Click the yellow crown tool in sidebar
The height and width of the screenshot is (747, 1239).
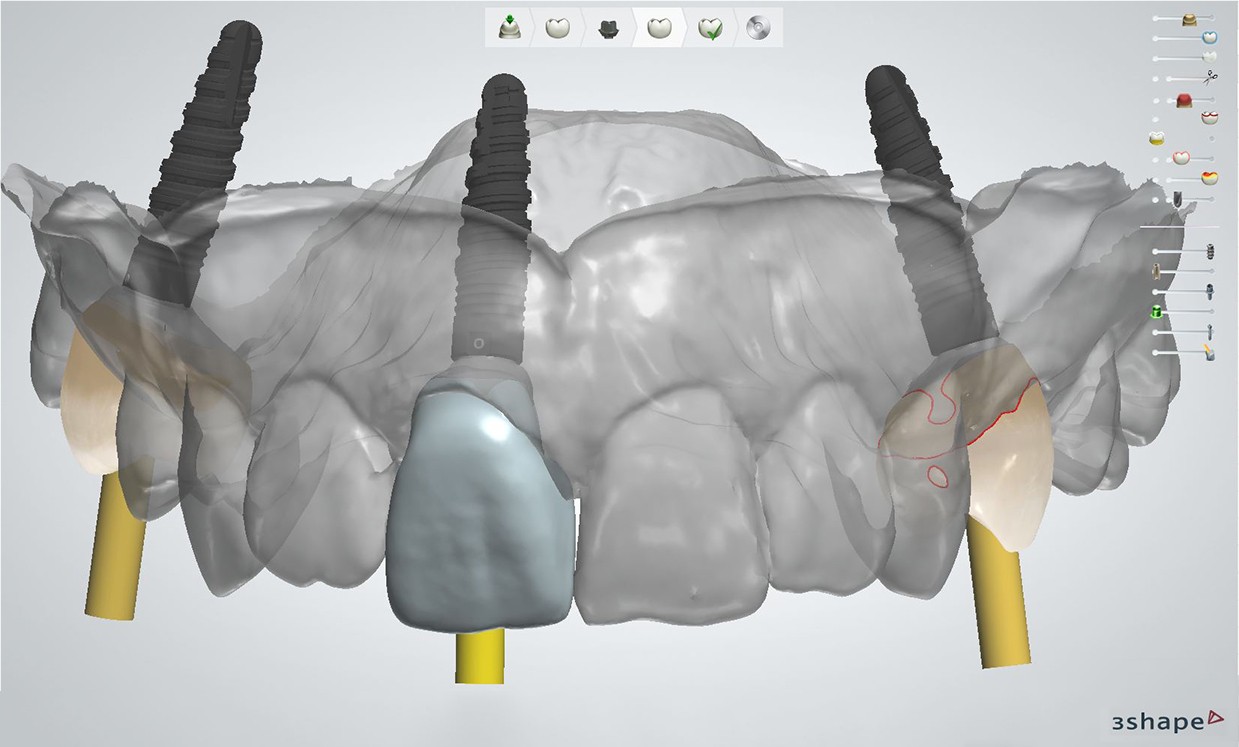(1156, 137)
